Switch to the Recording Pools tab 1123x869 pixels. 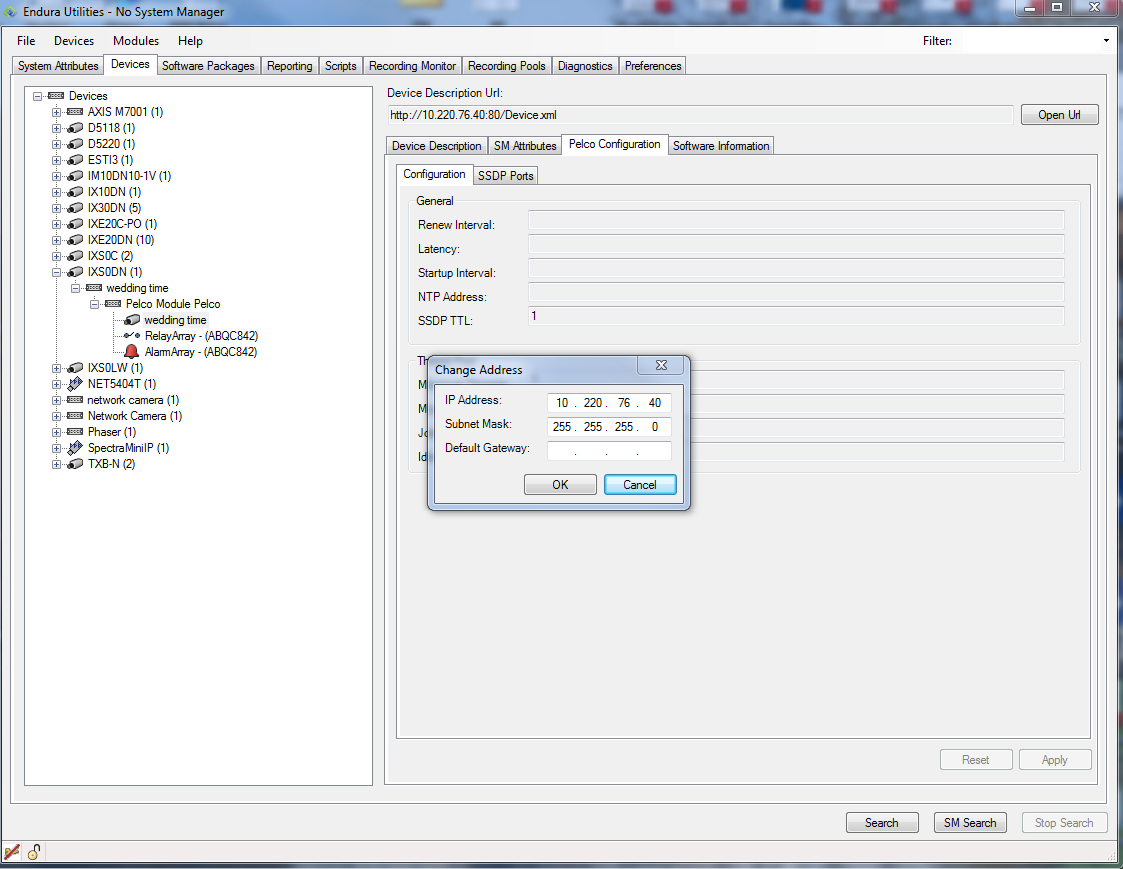pos(507,66)
